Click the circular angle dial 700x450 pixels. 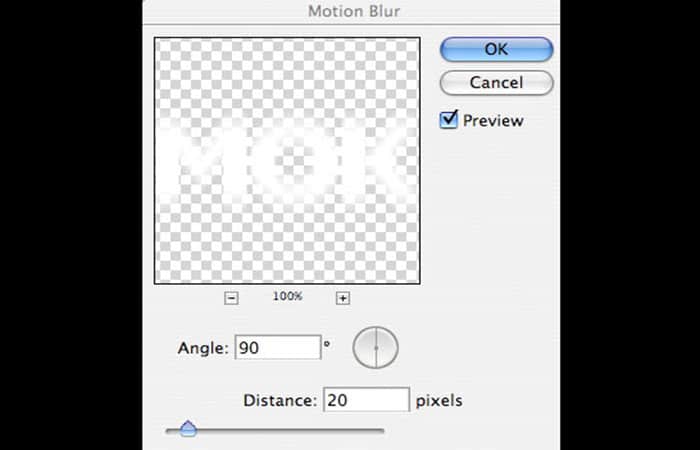tap(375, 347)
